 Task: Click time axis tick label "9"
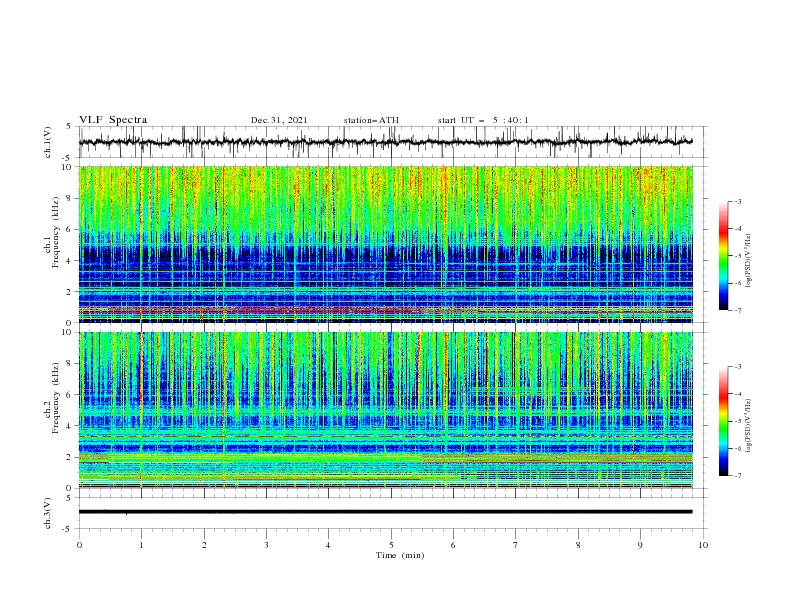(640, 545)
